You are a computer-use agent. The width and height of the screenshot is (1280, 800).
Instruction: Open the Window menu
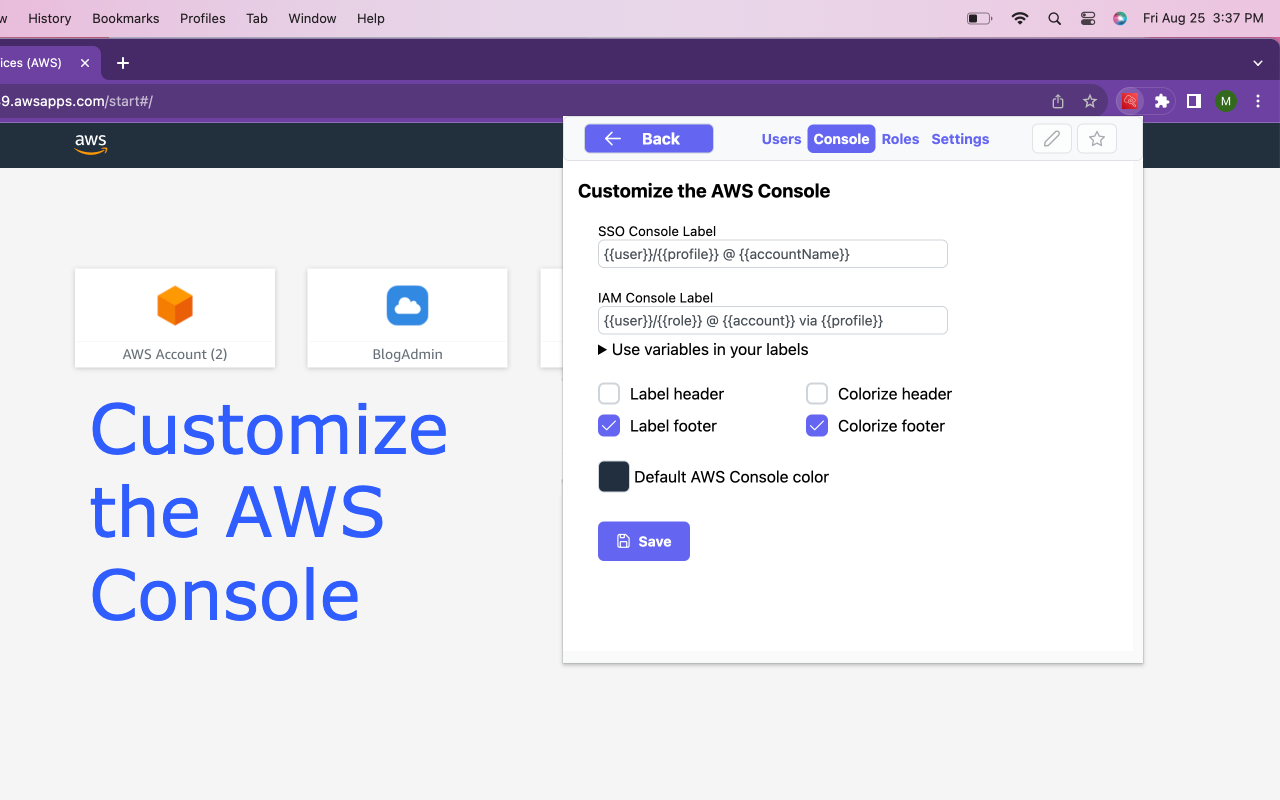point(312,18)
